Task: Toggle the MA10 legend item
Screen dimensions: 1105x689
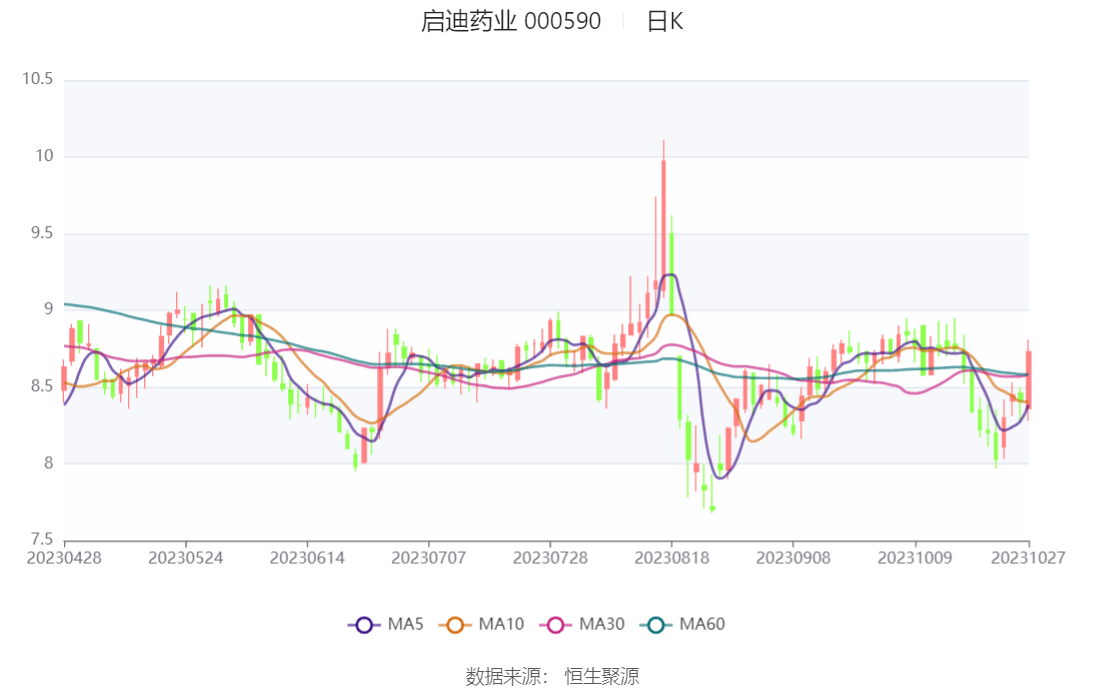Action: [482, 624]
